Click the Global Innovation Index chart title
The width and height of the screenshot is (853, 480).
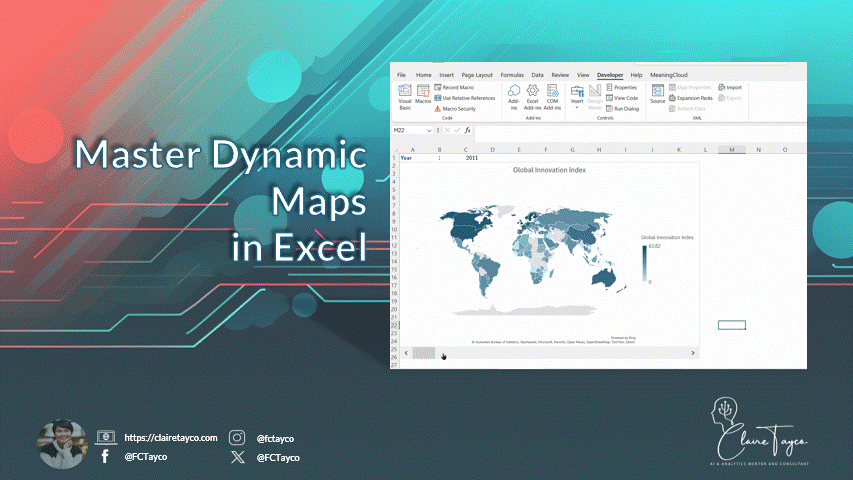(549, 170)
